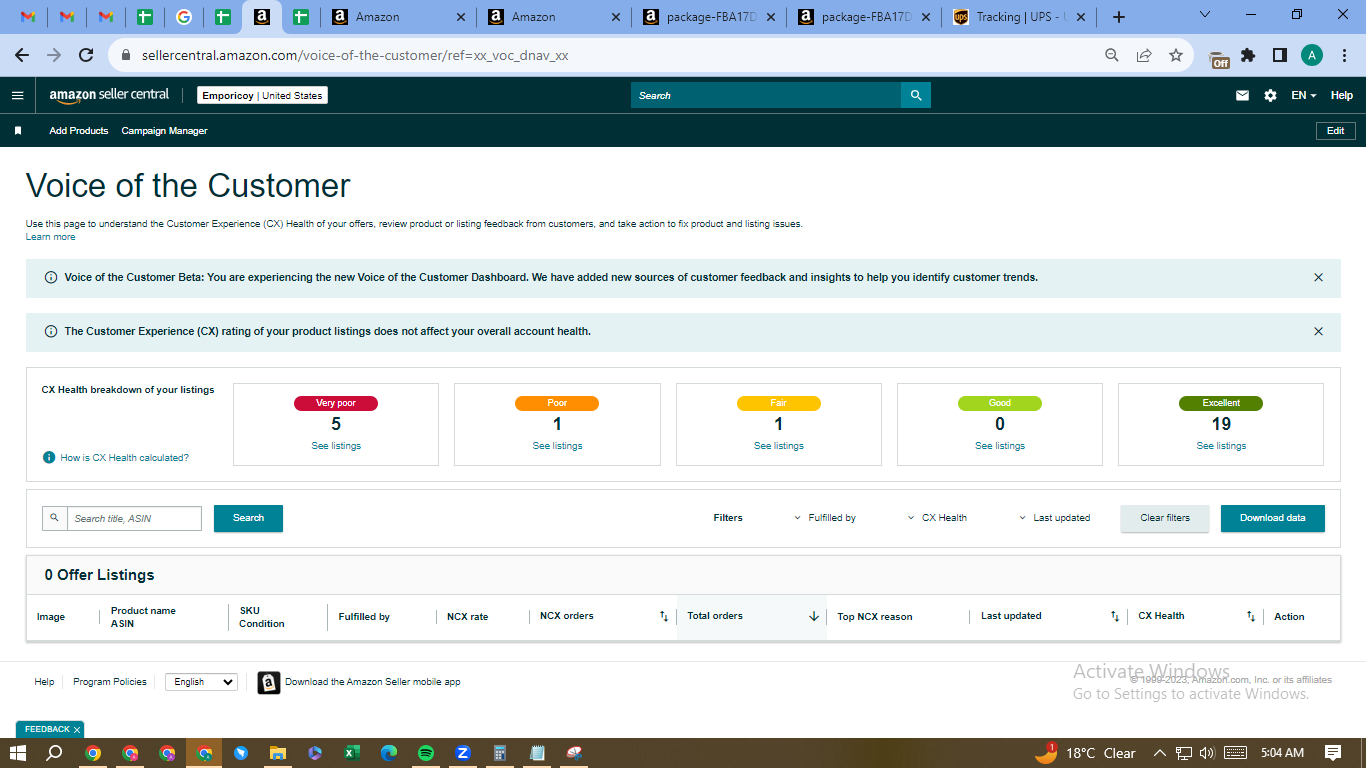This screenshot has width=1366, height=768.
Task: Open Program Policies footer link
Action: (x=110, y=682)
